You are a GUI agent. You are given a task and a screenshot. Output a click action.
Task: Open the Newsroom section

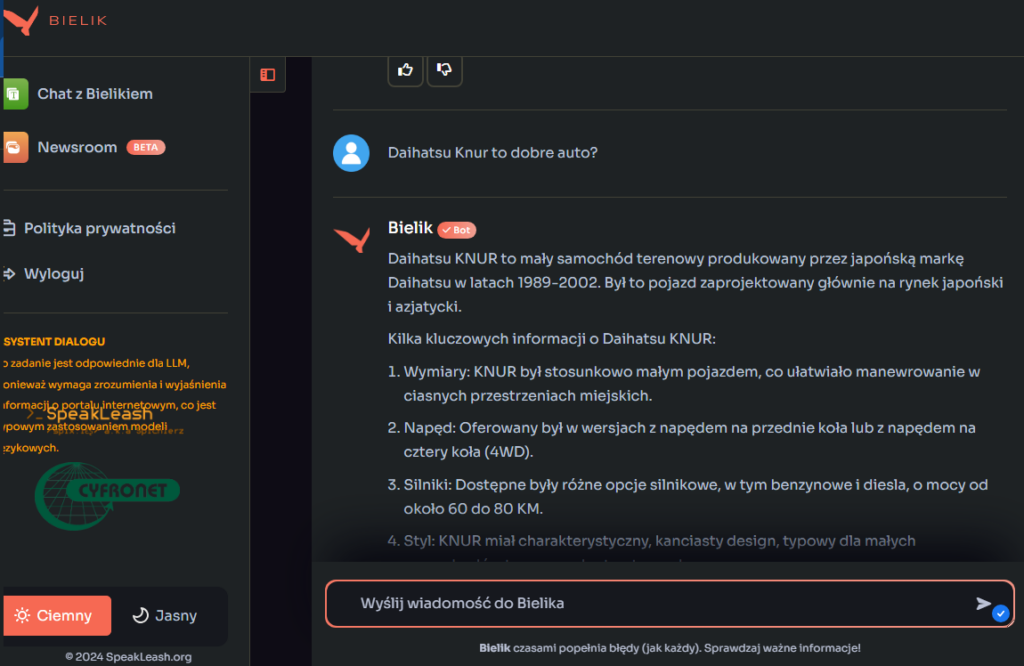pos(77,147)
